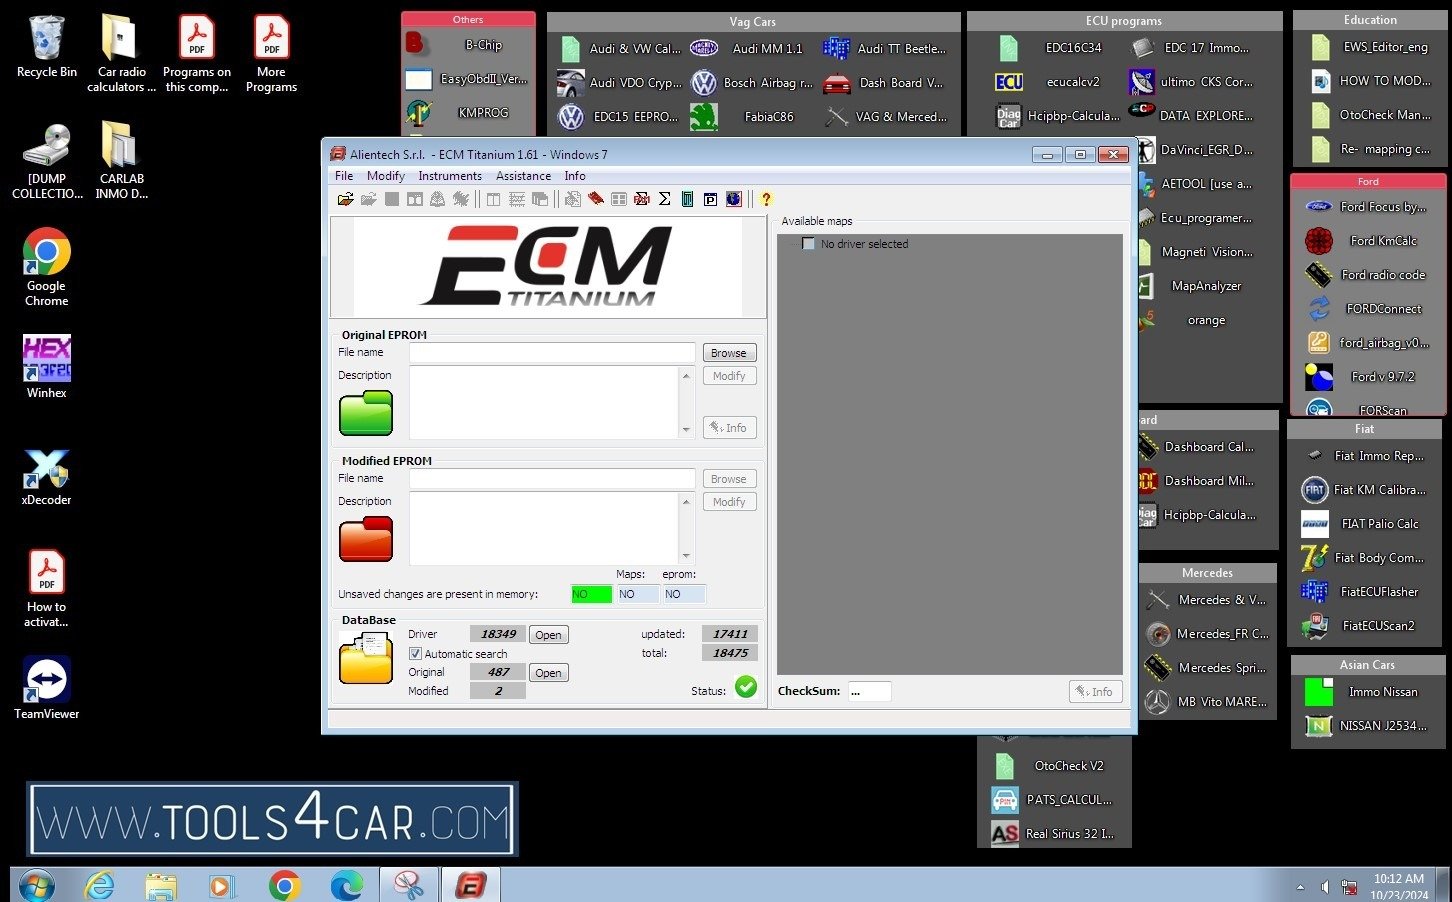Screen dimensions: 1452x902
Task: Open Google Chrome desktop shortcut
Action: point(47,267)
